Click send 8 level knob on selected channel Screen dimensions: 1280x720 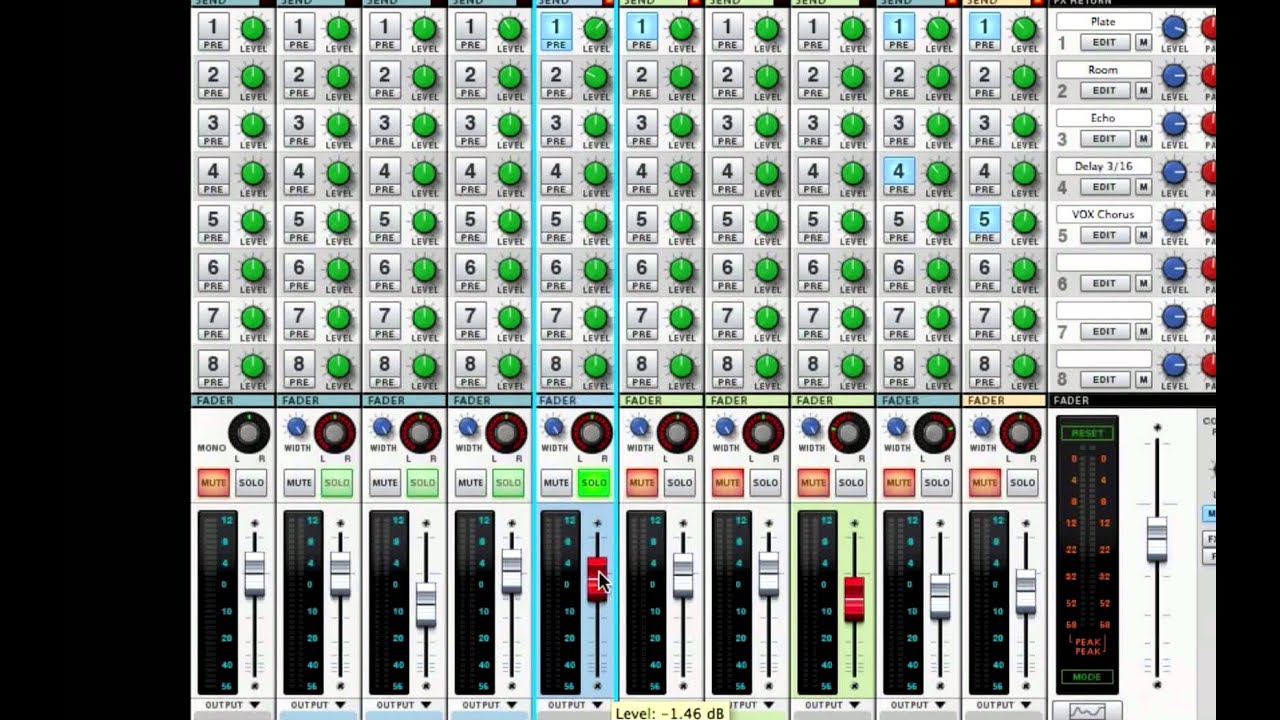tap(596, 364)
